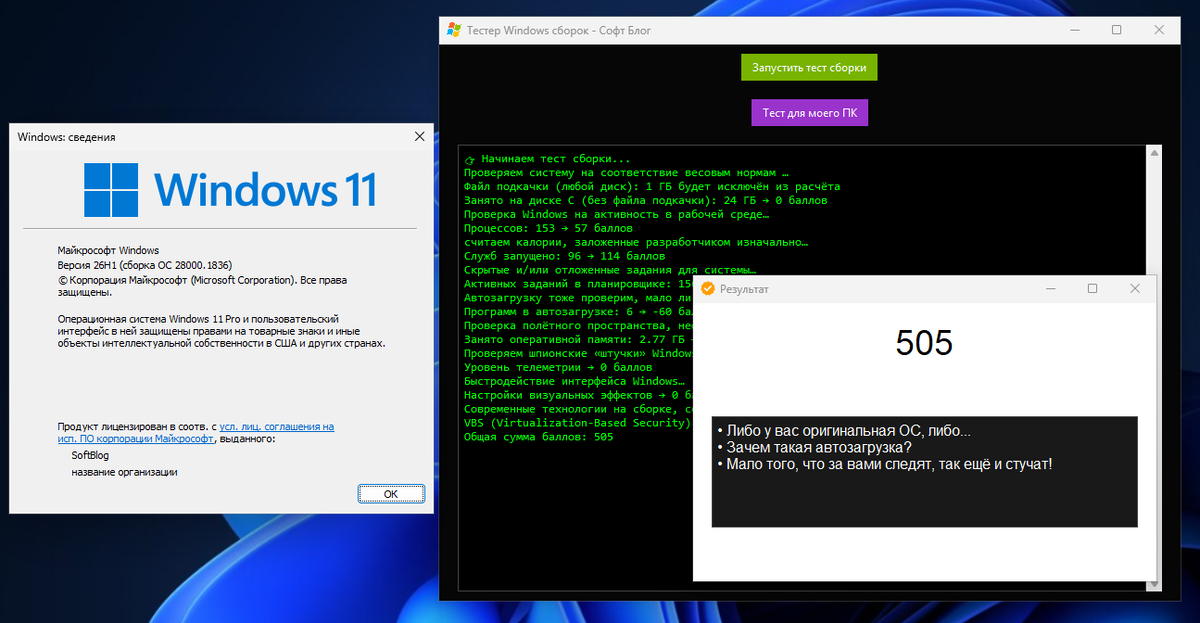Click the log line "Скрытые и/или отложенные задания для системы"
Viewport: 1200px width, 623px height.
point(610,270)
